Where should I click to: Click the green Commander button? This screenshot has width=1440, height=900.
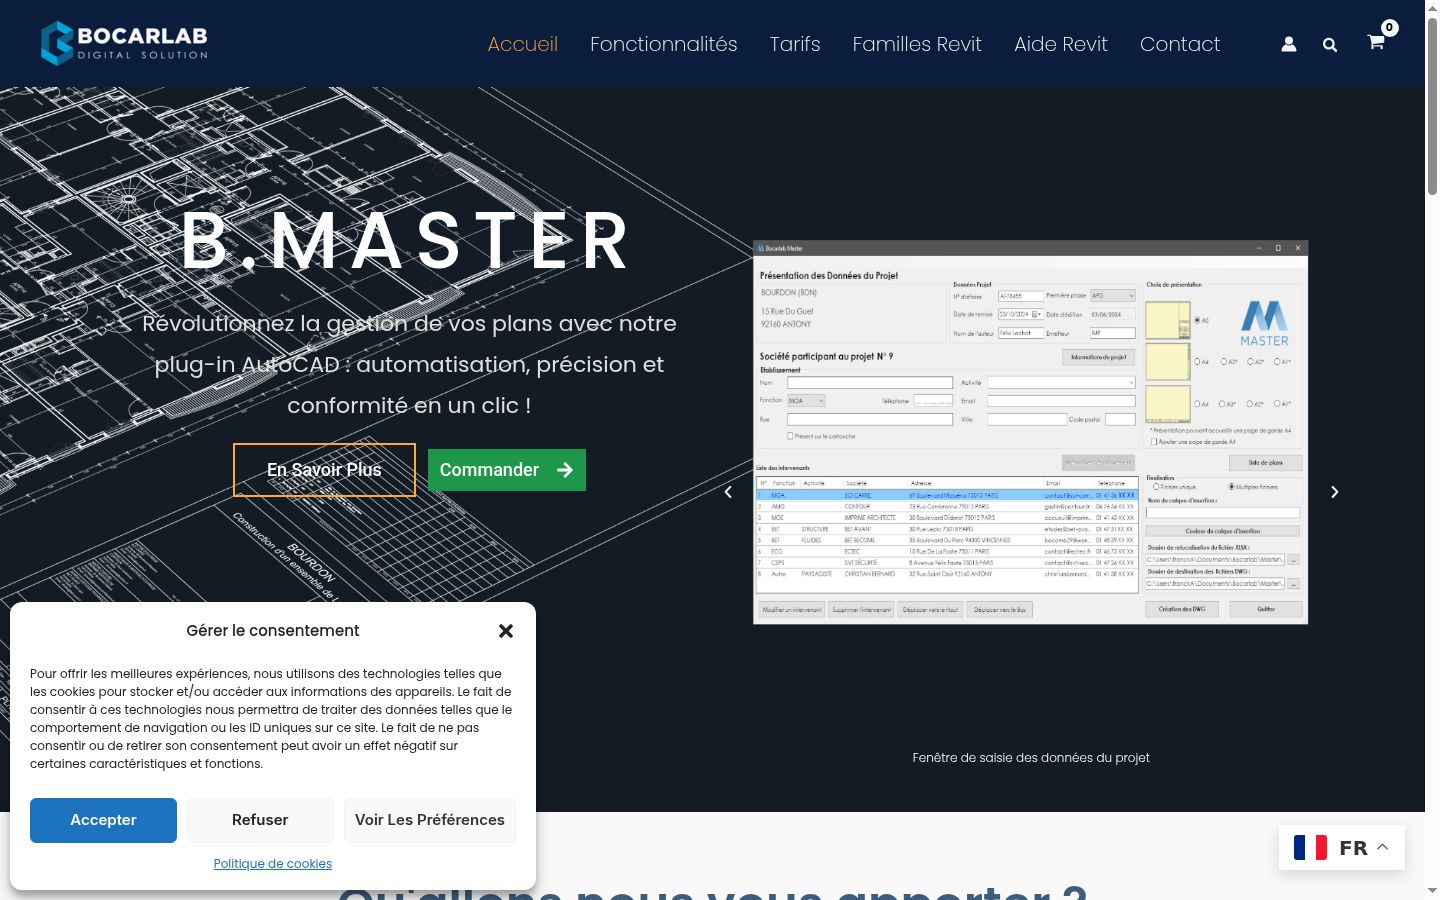[507, 470]
